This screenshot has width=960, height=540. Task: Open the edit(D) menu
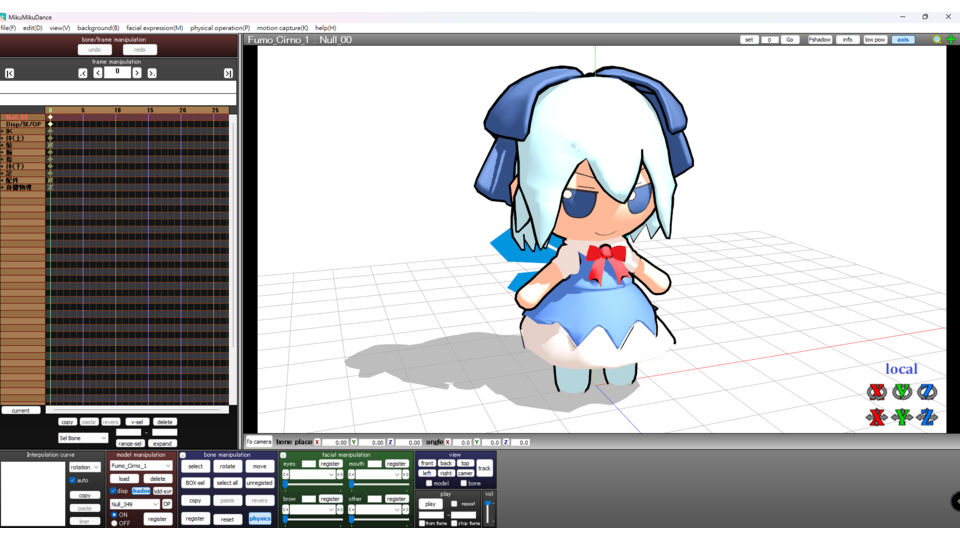point(32,28)
